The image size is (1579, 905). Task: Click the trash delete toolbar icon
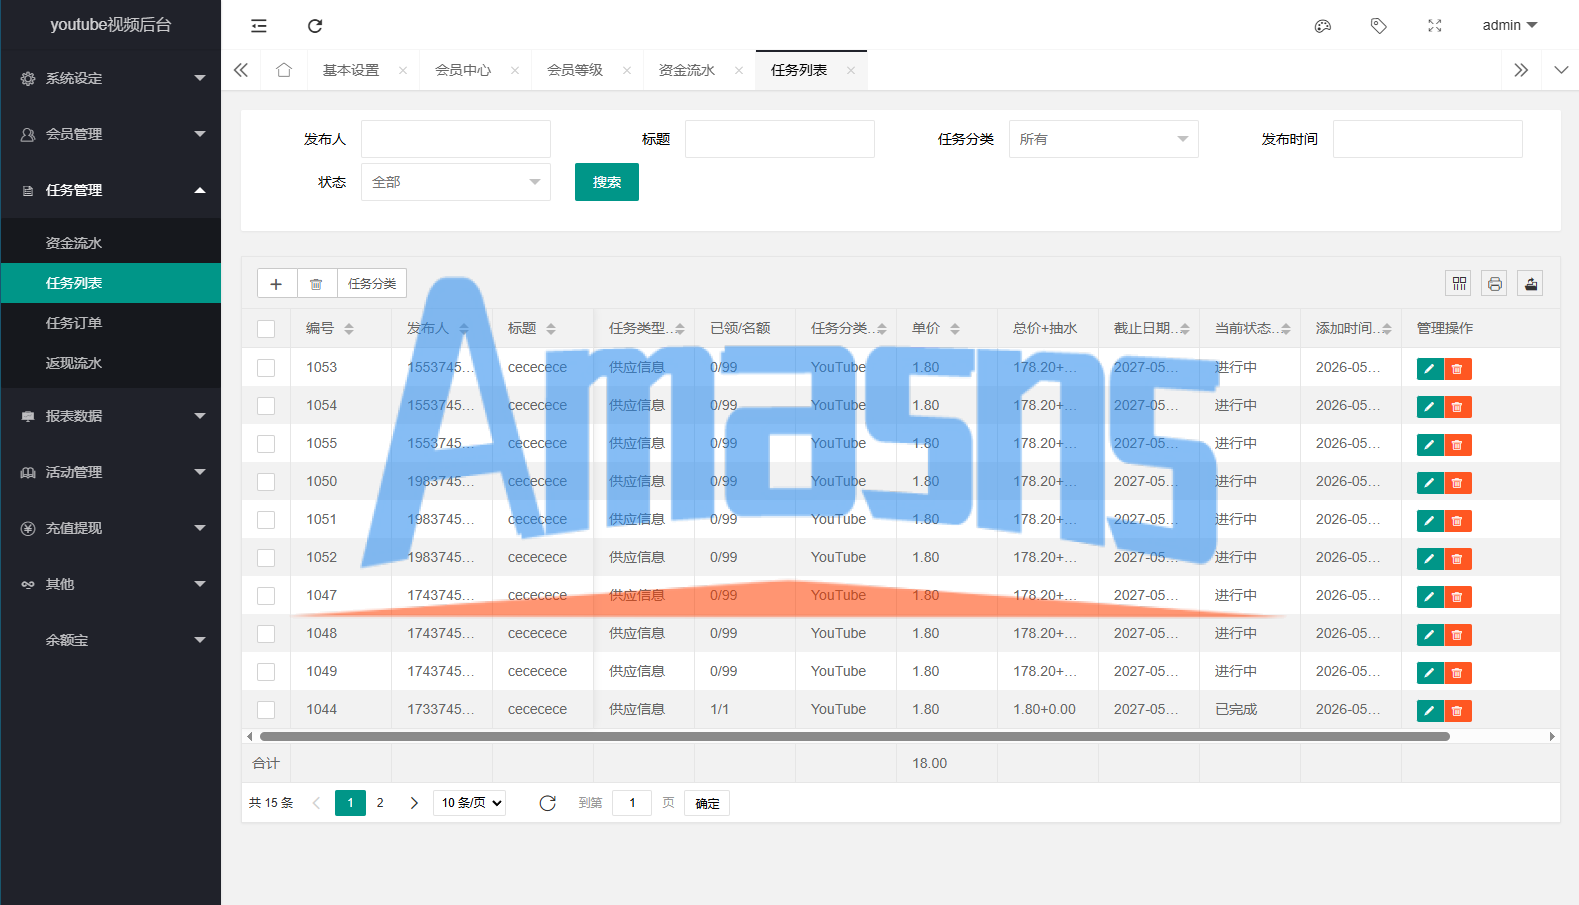316,284
